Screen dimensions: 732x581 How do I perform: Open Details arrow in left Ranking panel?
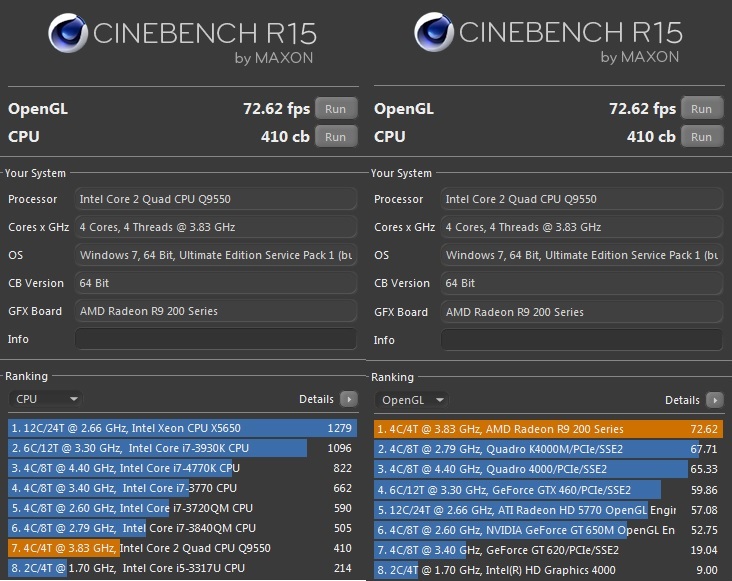pos(349,399)
